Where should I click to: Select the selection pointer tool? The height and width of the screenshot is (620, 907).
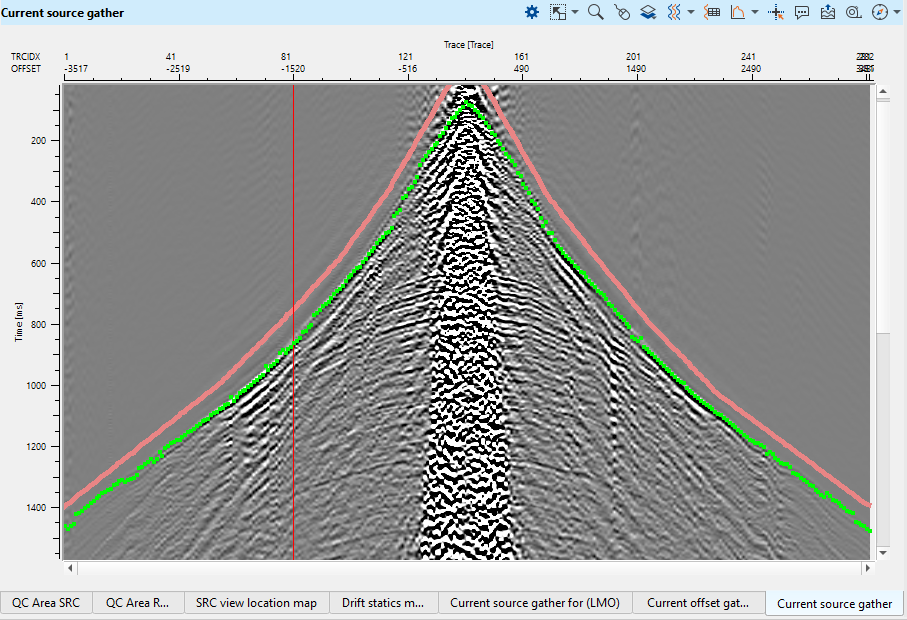(558, 12)
